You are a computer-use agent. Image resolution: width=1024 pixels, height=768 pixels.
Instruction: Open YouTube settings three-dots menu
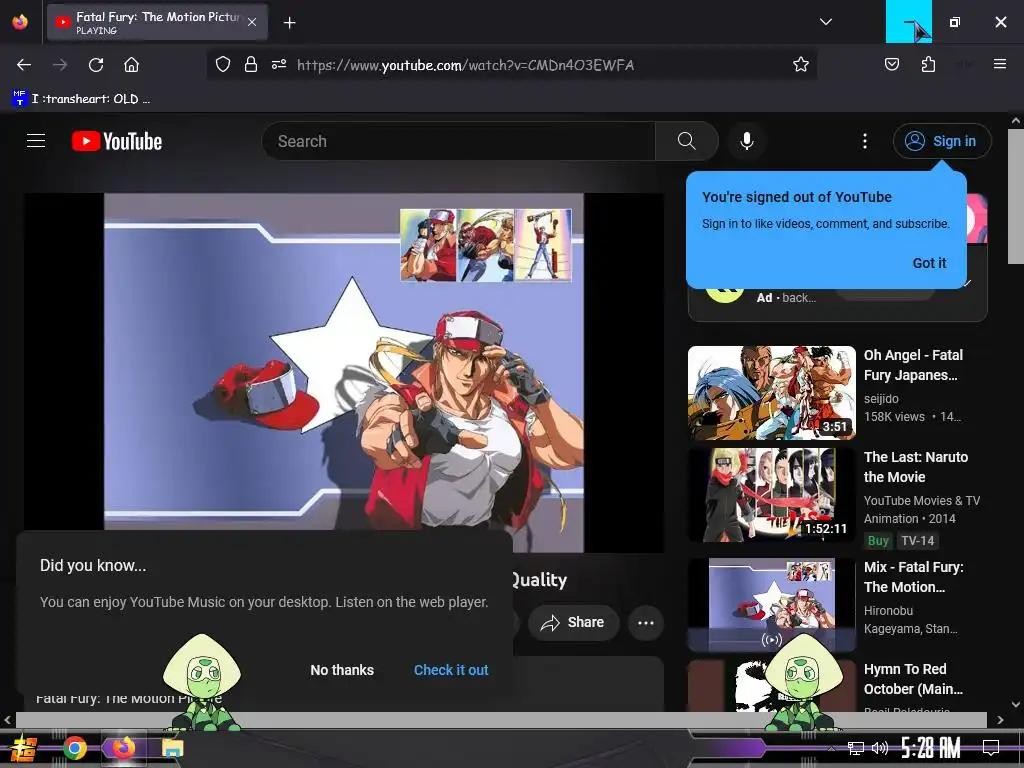pos(865,141)
